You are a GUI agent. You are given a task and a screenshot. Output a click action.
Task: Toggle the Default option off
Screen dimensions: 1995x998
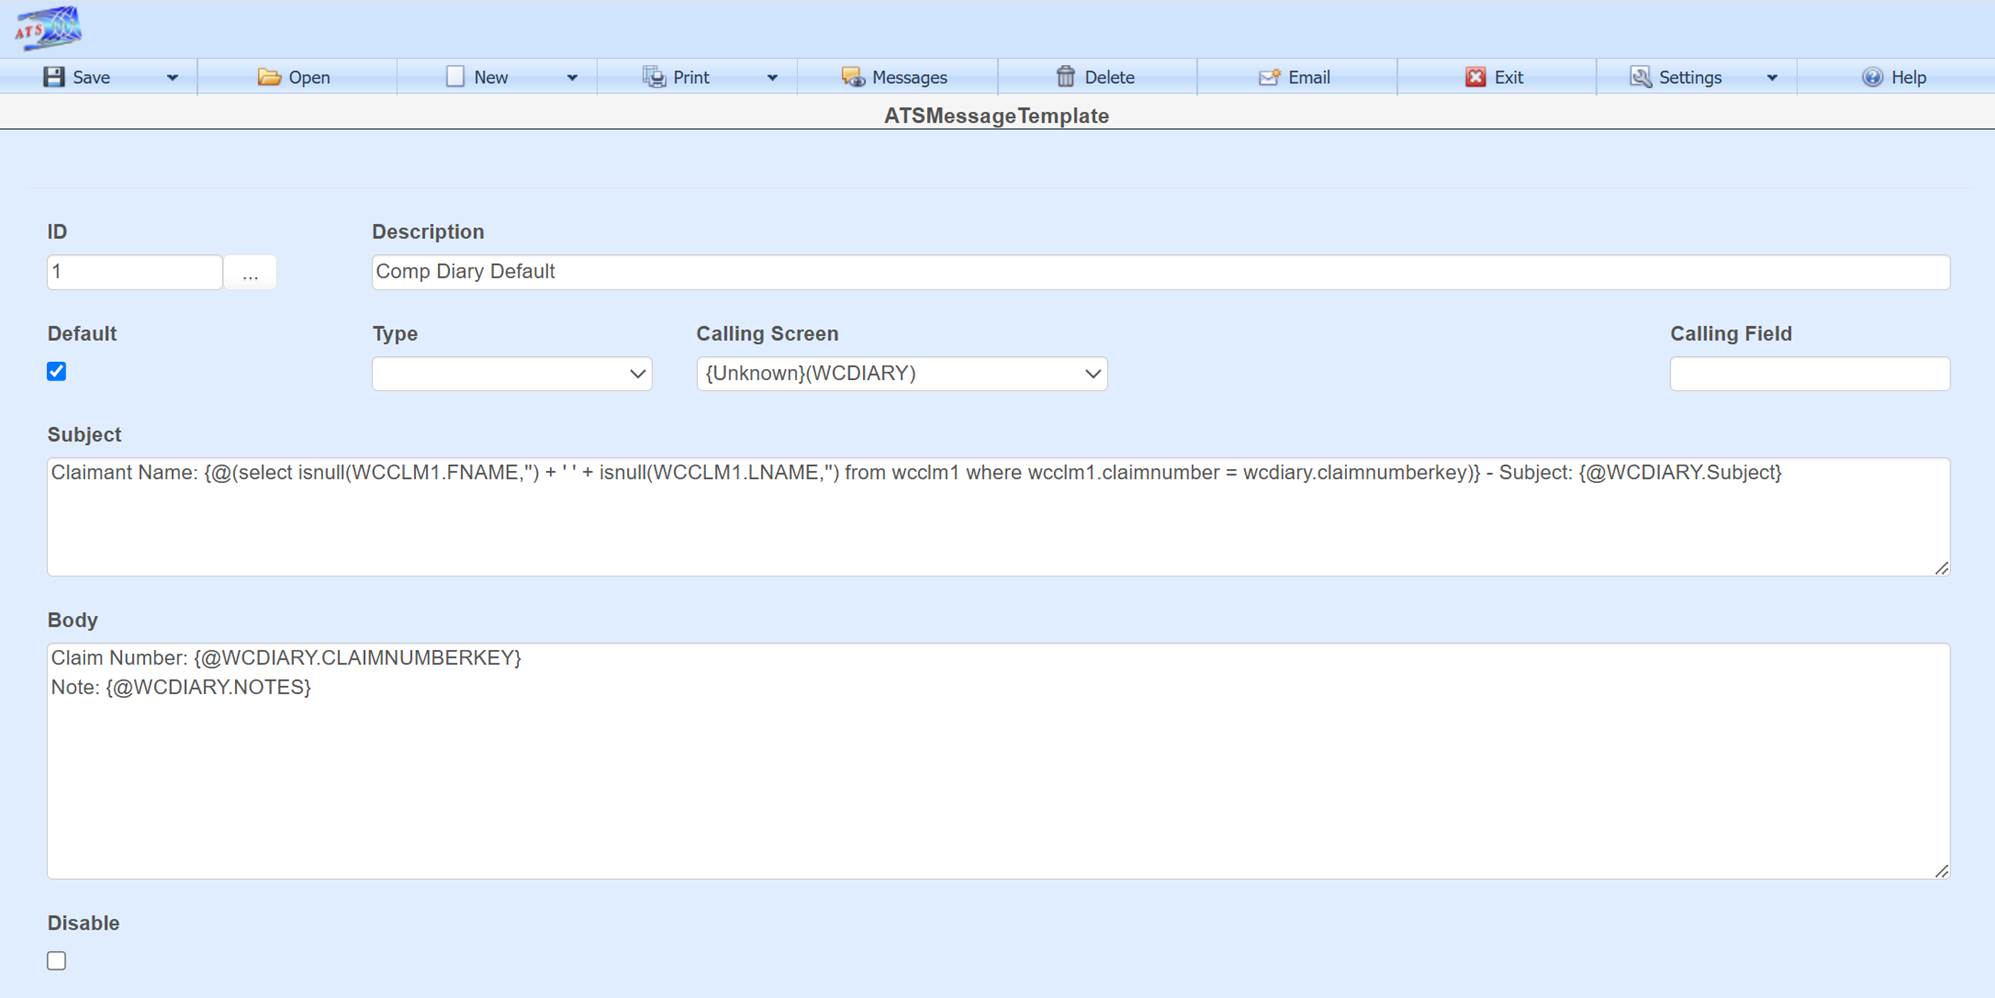[56, 371]
